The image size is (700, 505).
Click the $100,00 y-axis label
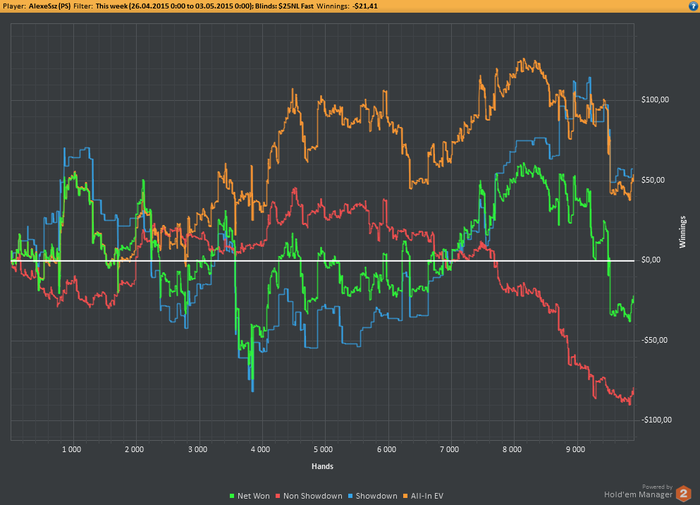[x=655, y=100]
